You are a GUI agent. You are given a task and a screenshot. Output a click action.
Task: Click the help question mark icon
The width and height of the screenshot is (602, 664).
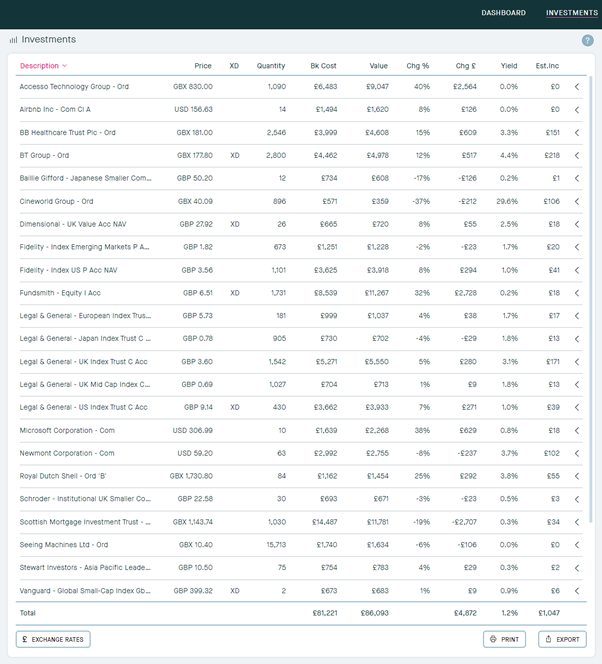coord(587,40)
